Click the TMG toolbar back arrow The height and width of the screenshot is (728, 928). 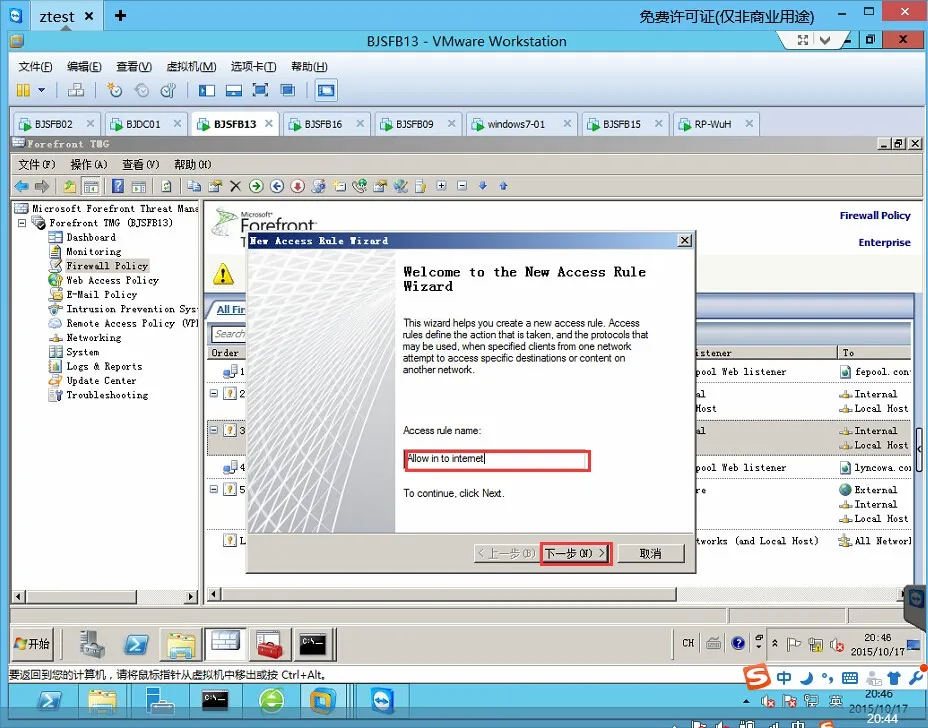[x=21, y=186]
